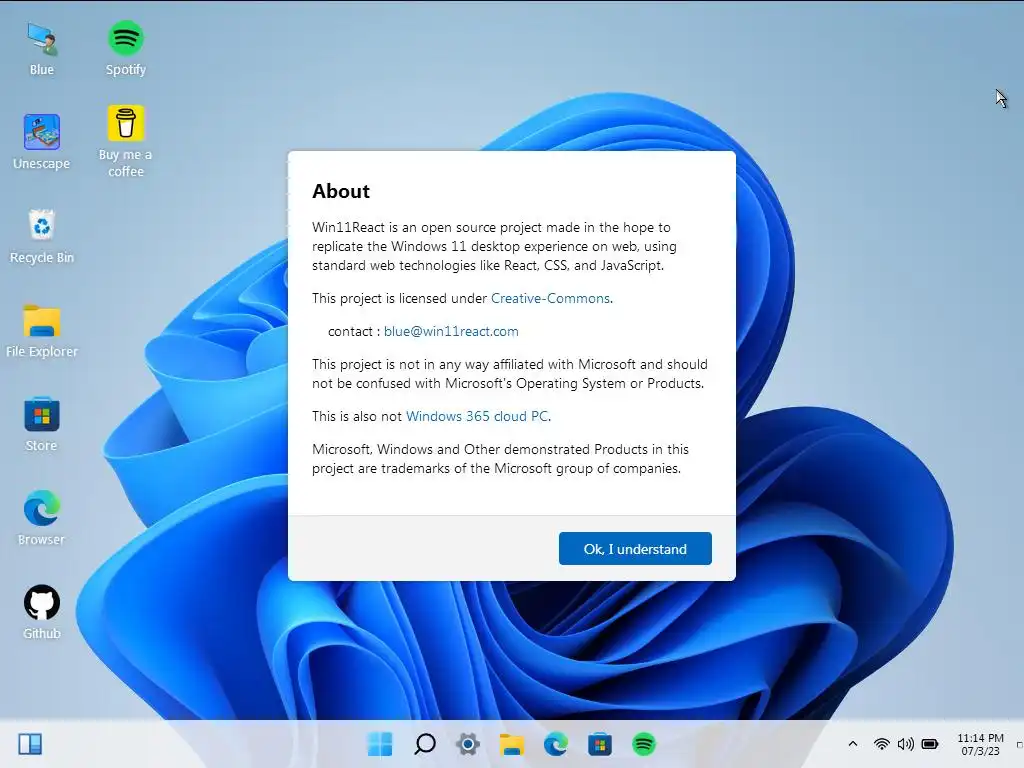Click the About dialog heading
The width and height of the screenshot is (1024, 768).
(x=341, y=191)
